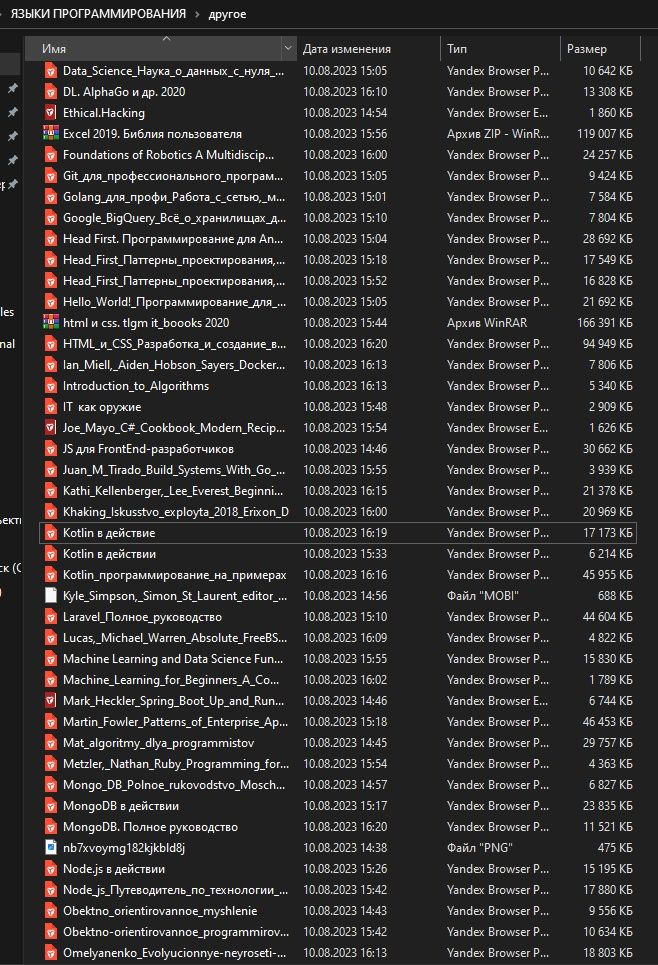The image size is (658, 965).
Task: Click Obektno_orientirovannoe_myshlenie file icon
Action: click(50, 910)
